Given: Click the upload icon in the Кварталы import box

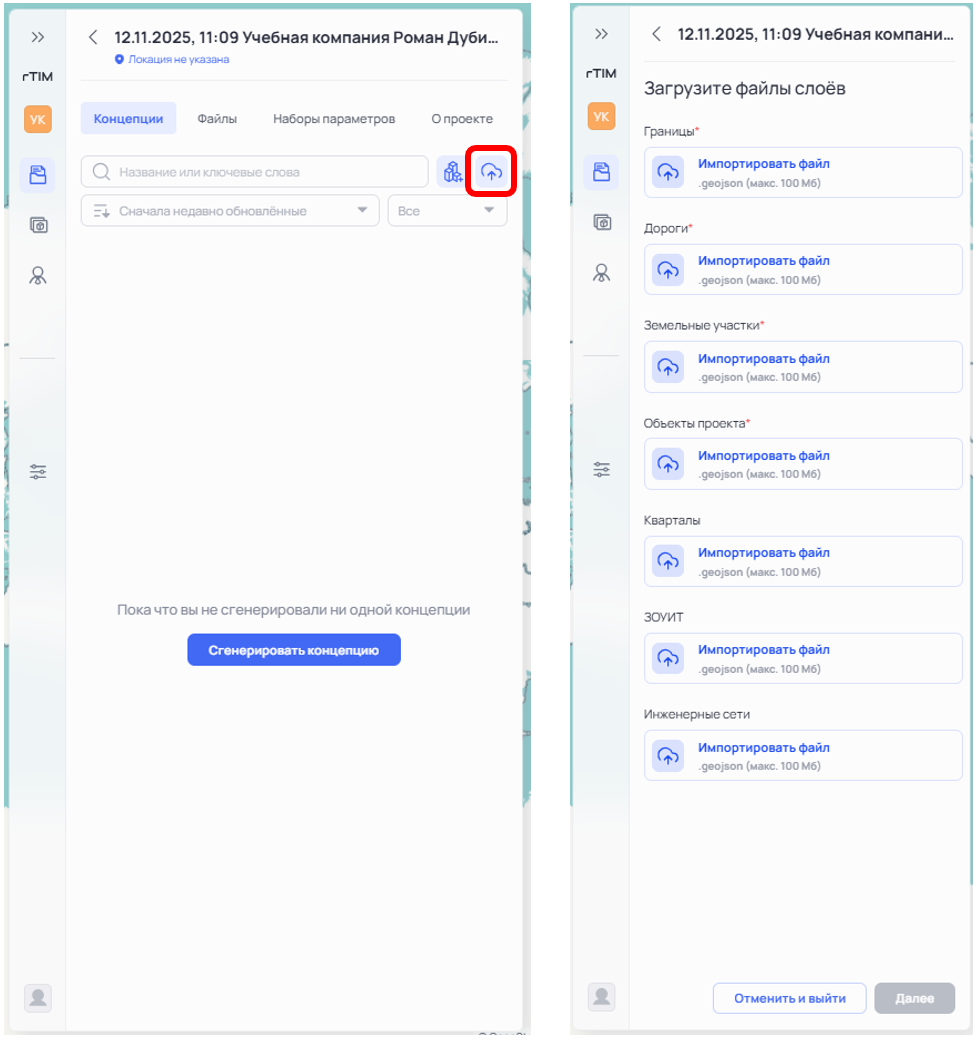Looking at the screenshot, I should coord(668,561).
